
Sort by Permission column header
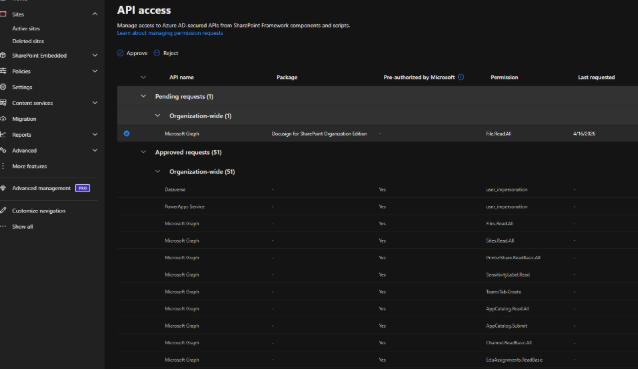[x=504, y=77]
